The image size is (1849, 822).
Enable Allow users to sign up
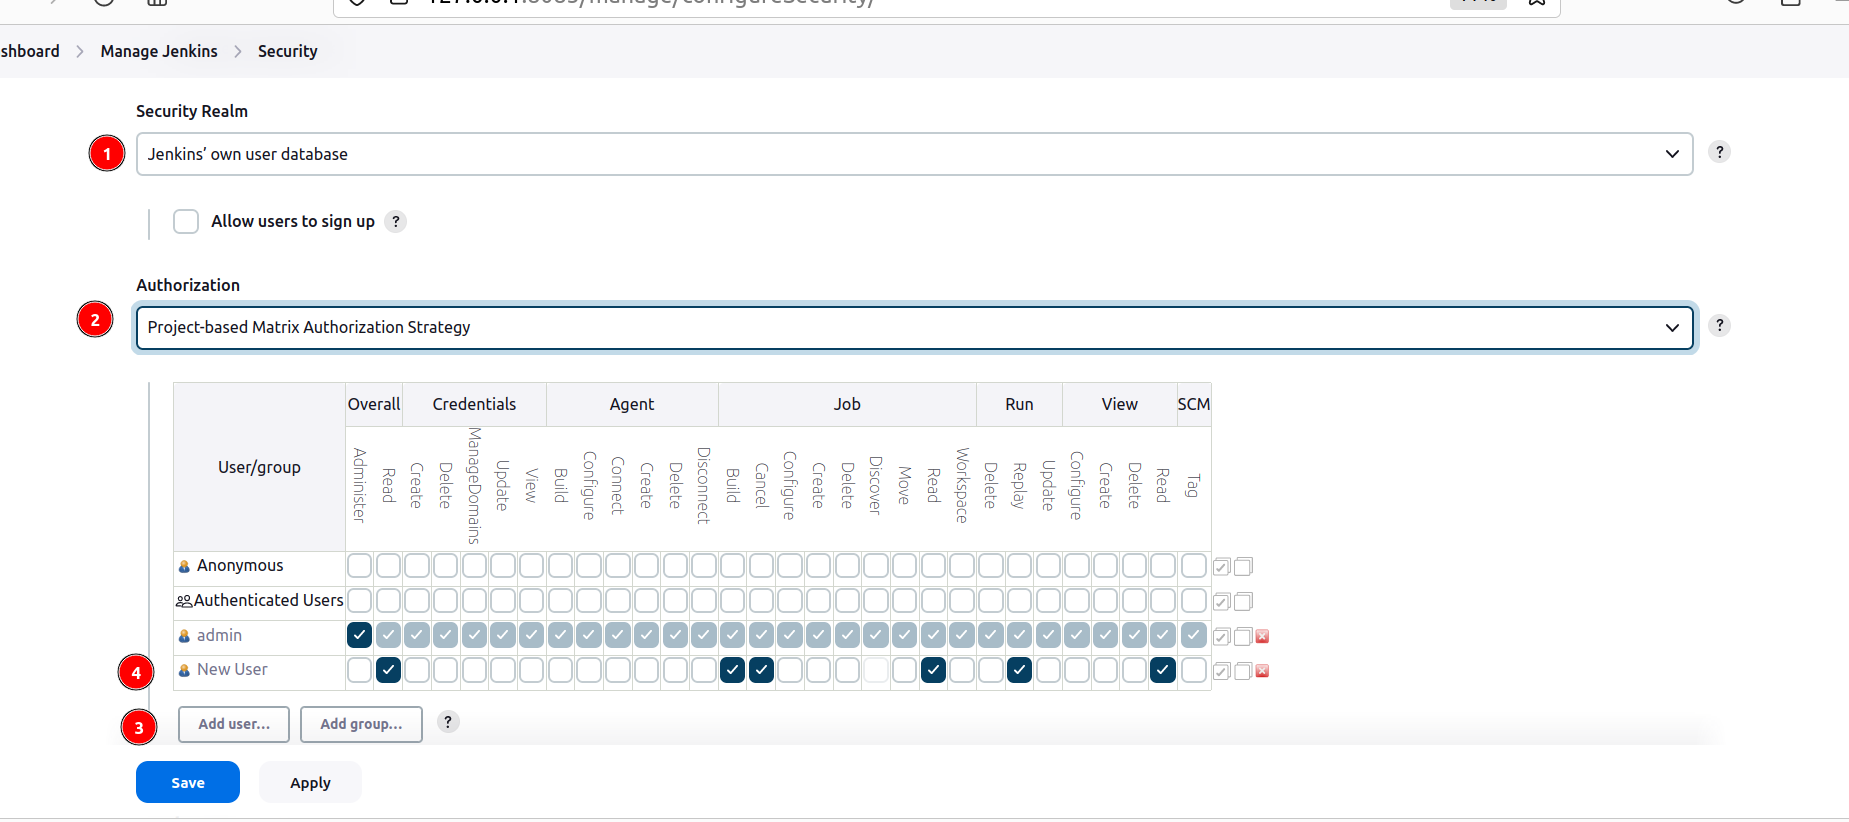pos(186,221)
